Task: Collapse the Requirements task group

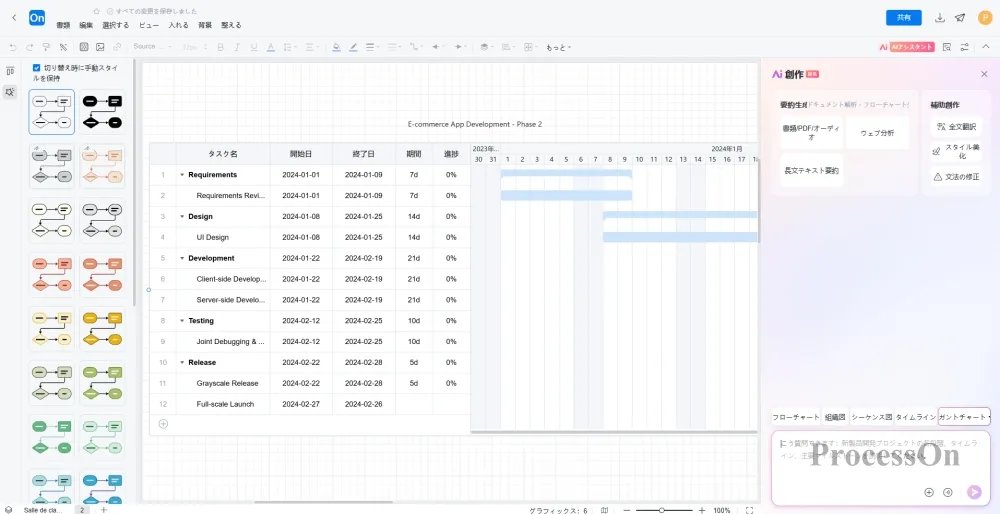Action: pos(182,175)
